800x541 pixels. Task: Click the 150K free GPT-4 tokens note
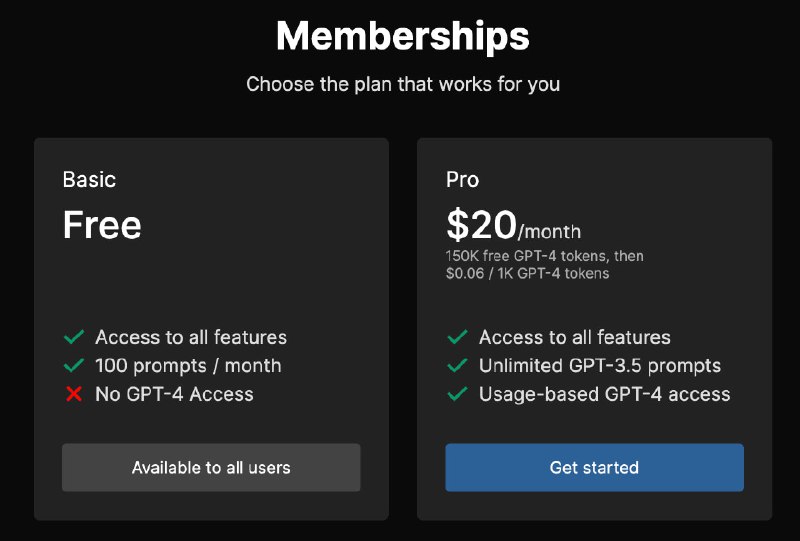coord(544,256)
